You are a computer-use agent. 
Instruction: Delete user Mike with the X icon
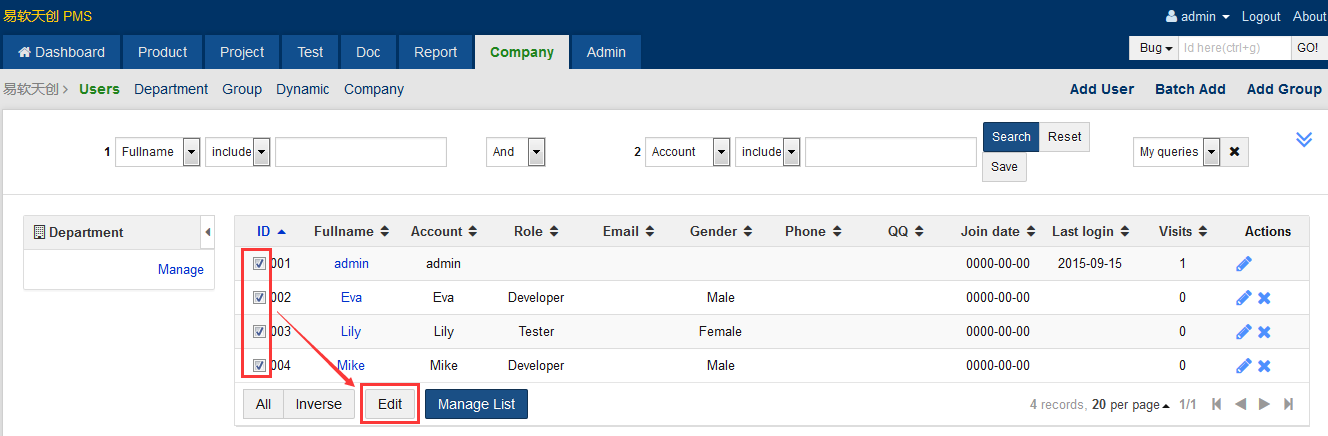pos(1264,366)
